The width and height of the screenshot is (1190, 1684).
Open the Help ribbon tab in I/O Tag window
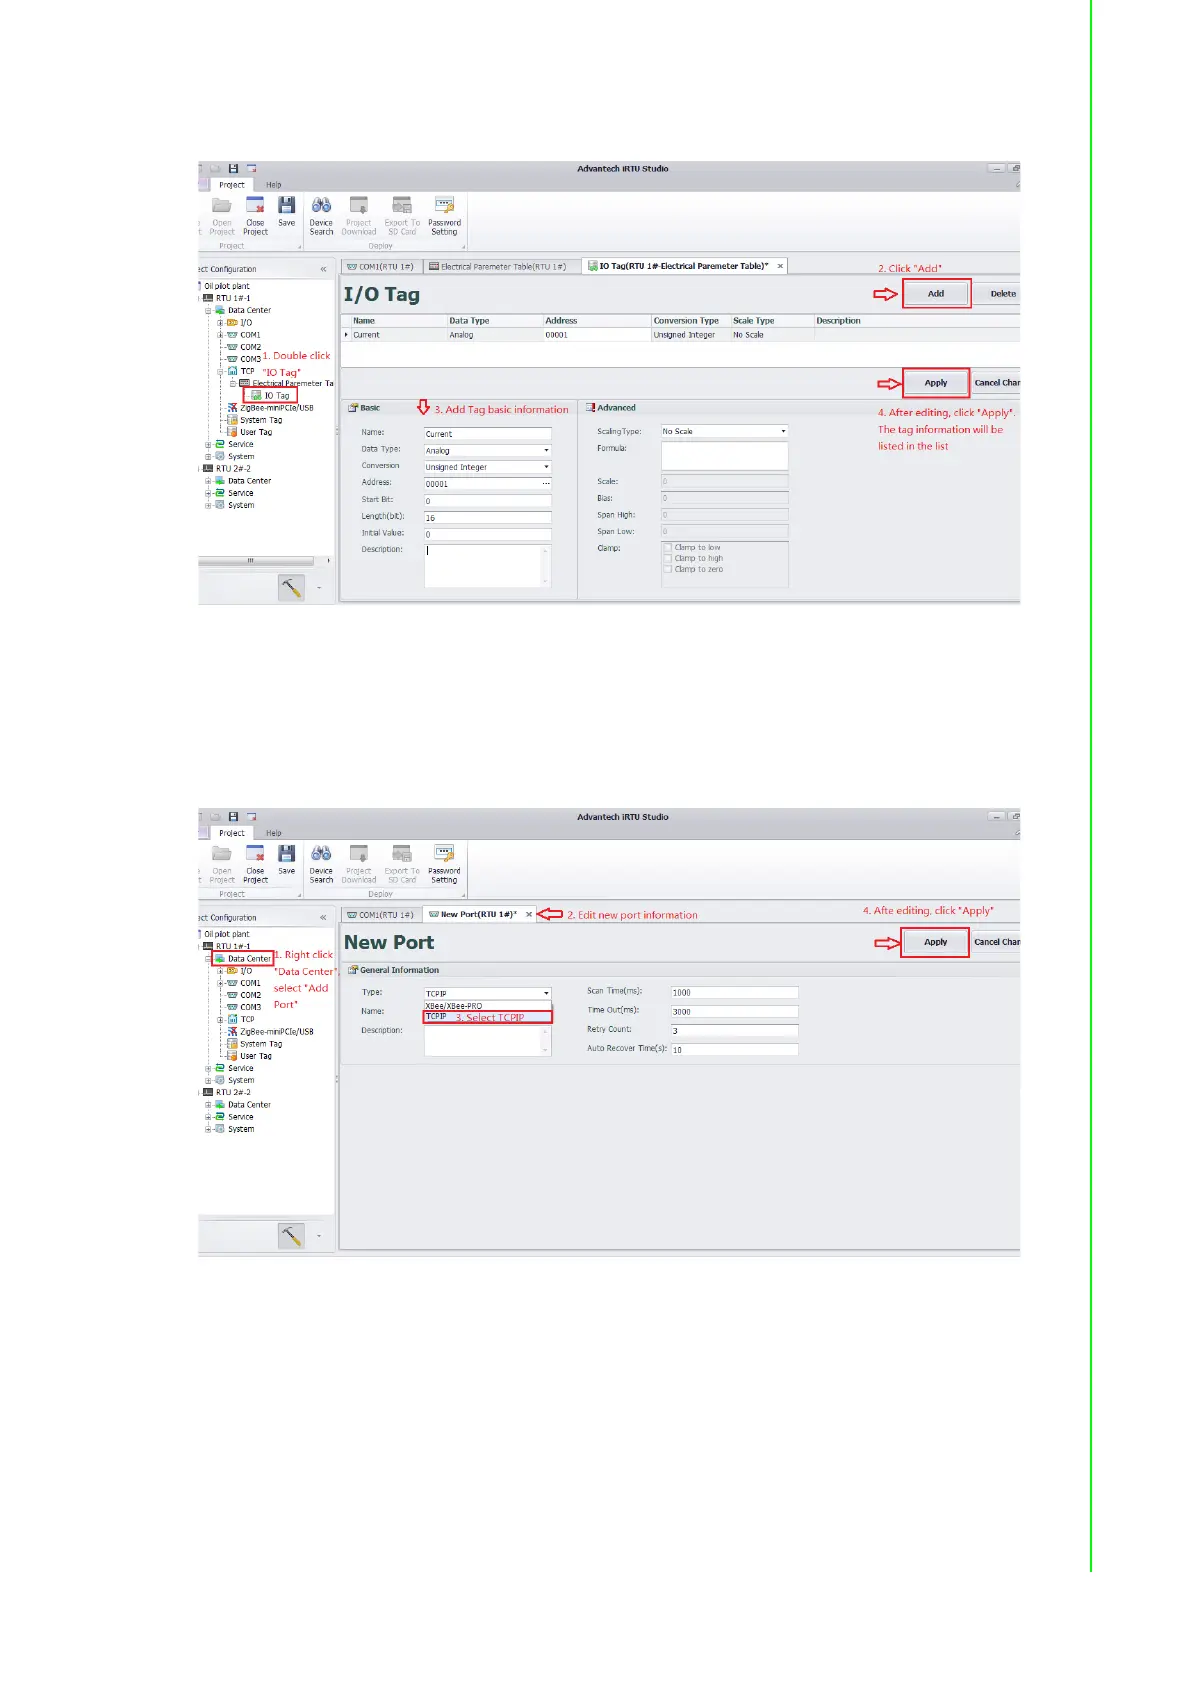pos(273,185)
